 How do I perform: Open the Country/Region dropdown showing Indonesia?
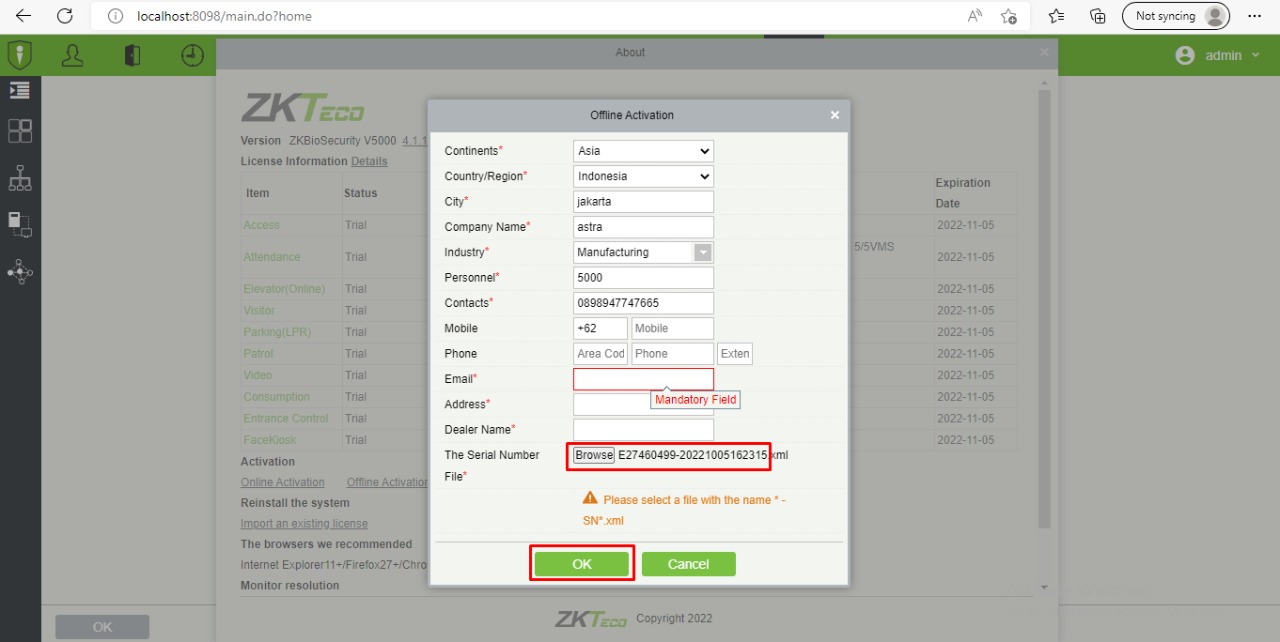click(x=644, y=176)
